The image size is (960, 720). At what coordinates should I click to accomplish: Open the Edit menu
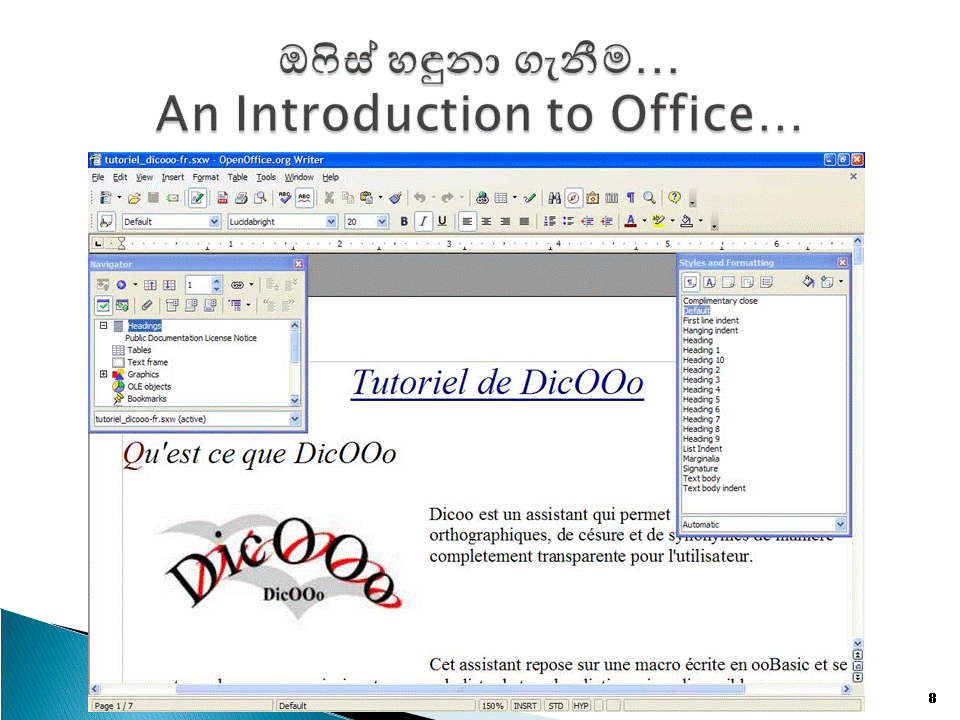[x=120, y=178]
